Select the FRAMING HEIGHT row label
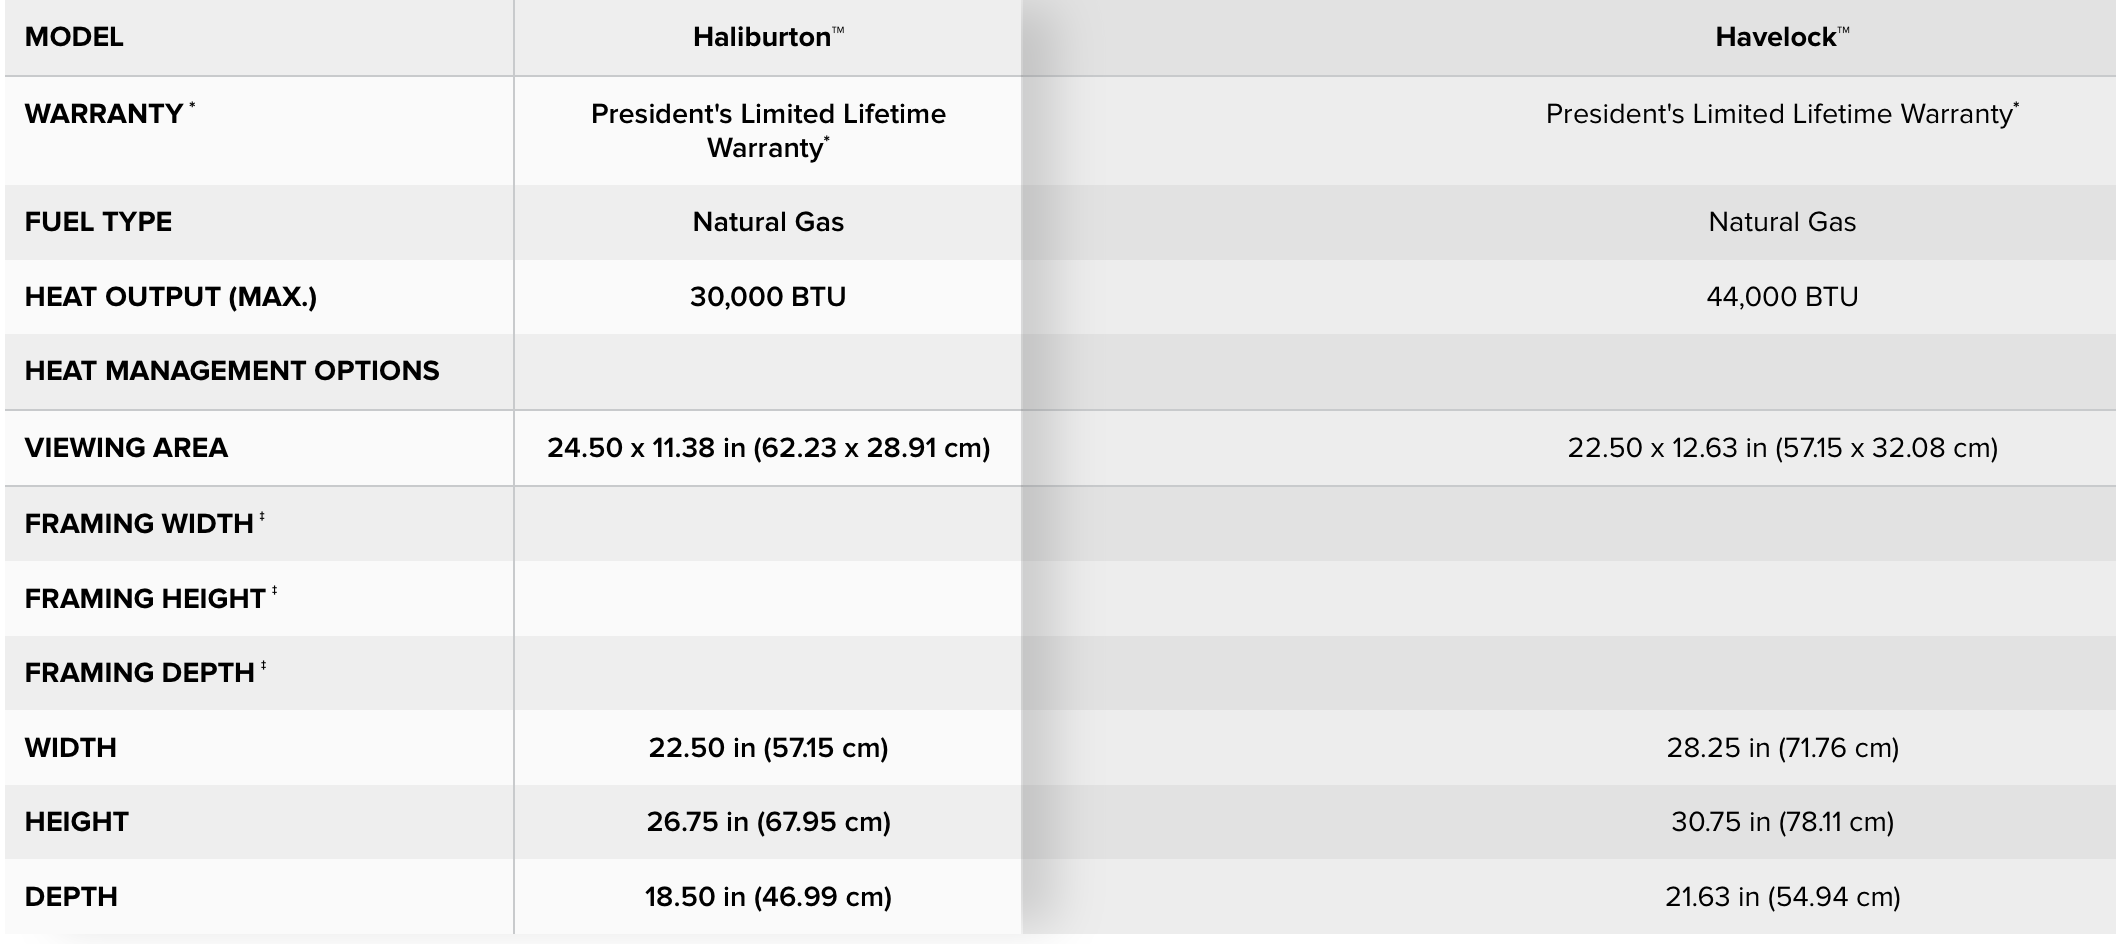The width and height of the screenshot is (2116, 944). tap(145, 599)
